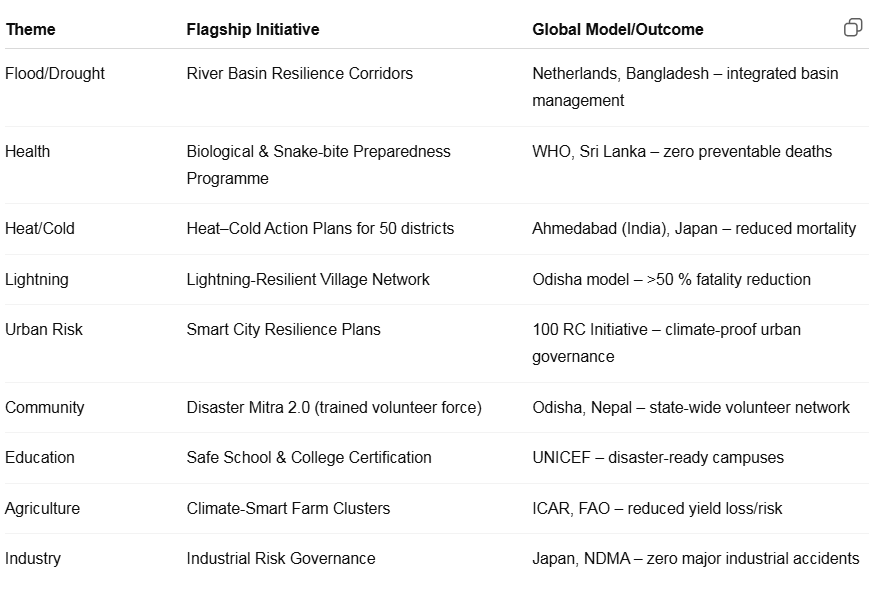Click River Basin Resilience Corridors text
The image size is (876, 589).
[x=299, y=74]
